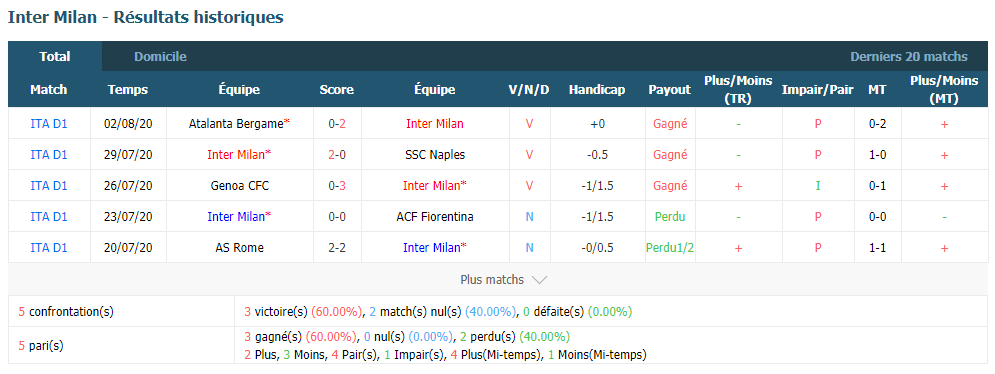This screenshot has width=995, height=374.
Task: Click Atalanta Bergame team name
Action: pyautogui.click(x=236, y=124)
